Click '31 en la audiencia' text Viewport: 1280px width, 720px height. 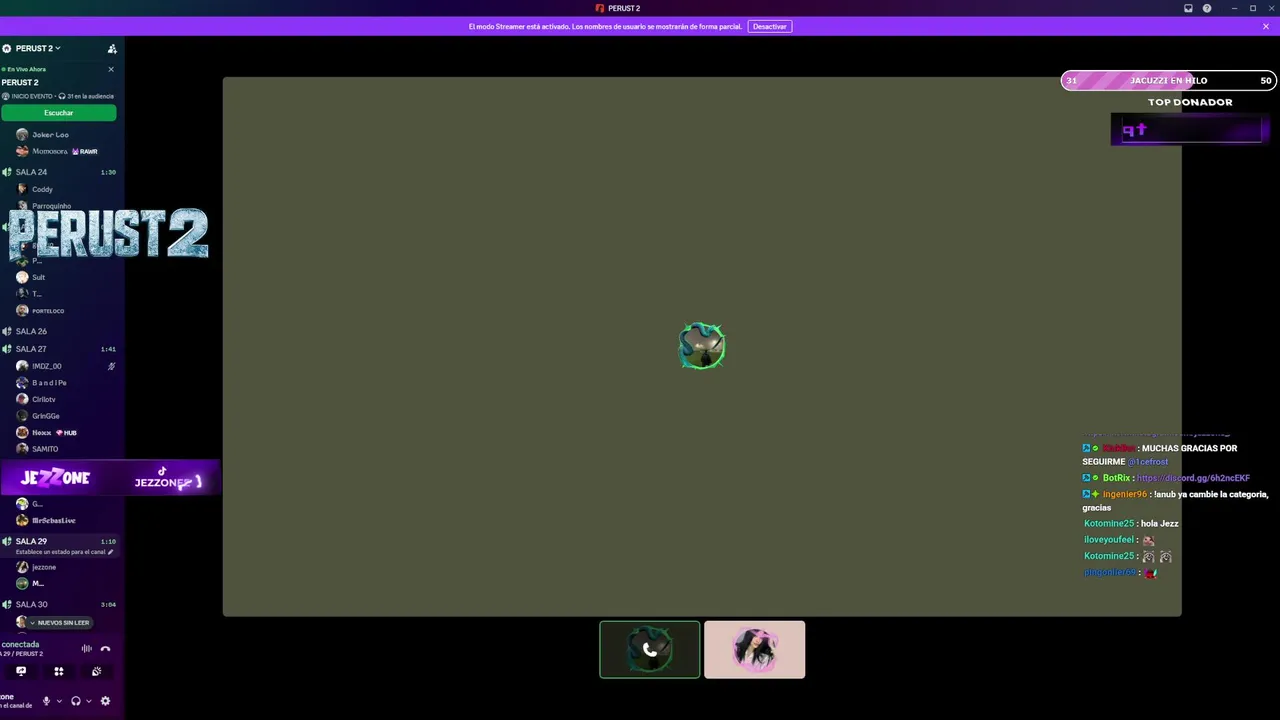coord(90,96)
